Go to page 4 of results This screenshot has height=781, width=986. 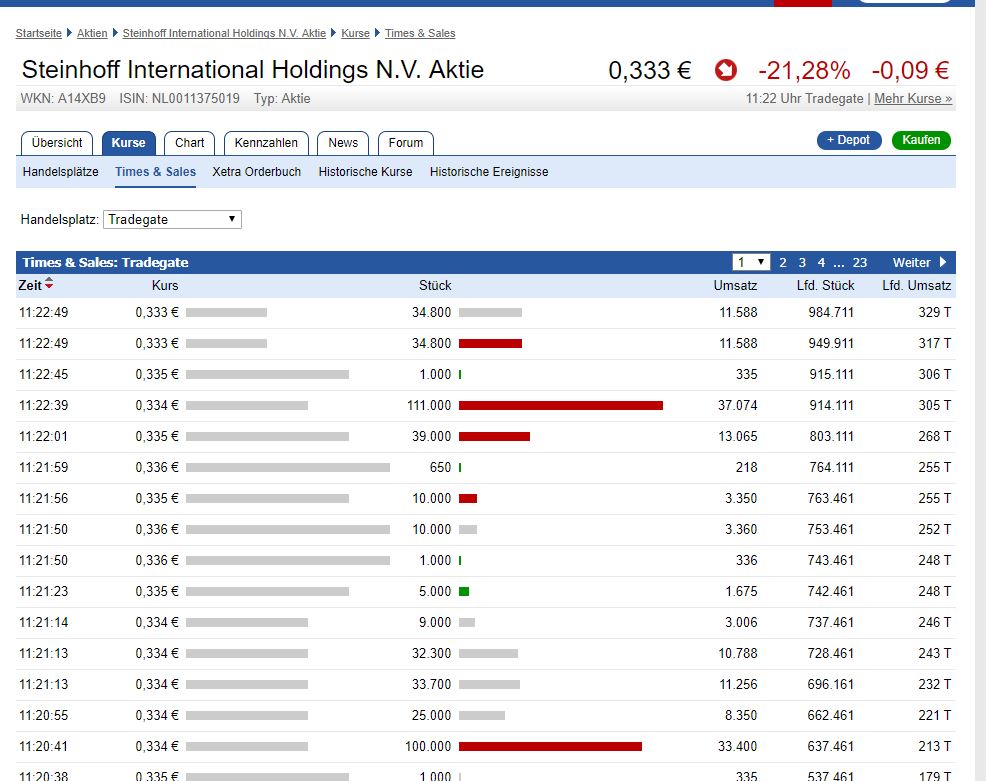pyautogui.click(x=821, y=263)
